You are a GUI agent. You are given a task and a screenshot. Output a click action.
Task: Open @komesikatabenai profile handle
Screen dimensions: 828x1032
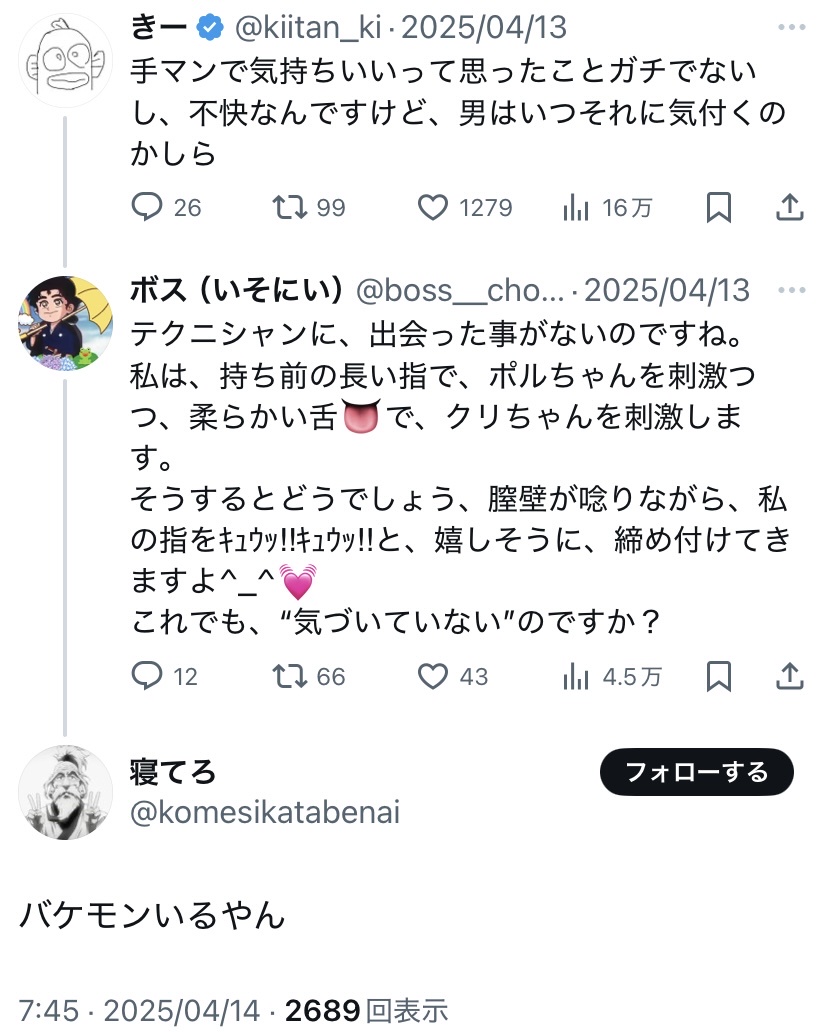265,813
